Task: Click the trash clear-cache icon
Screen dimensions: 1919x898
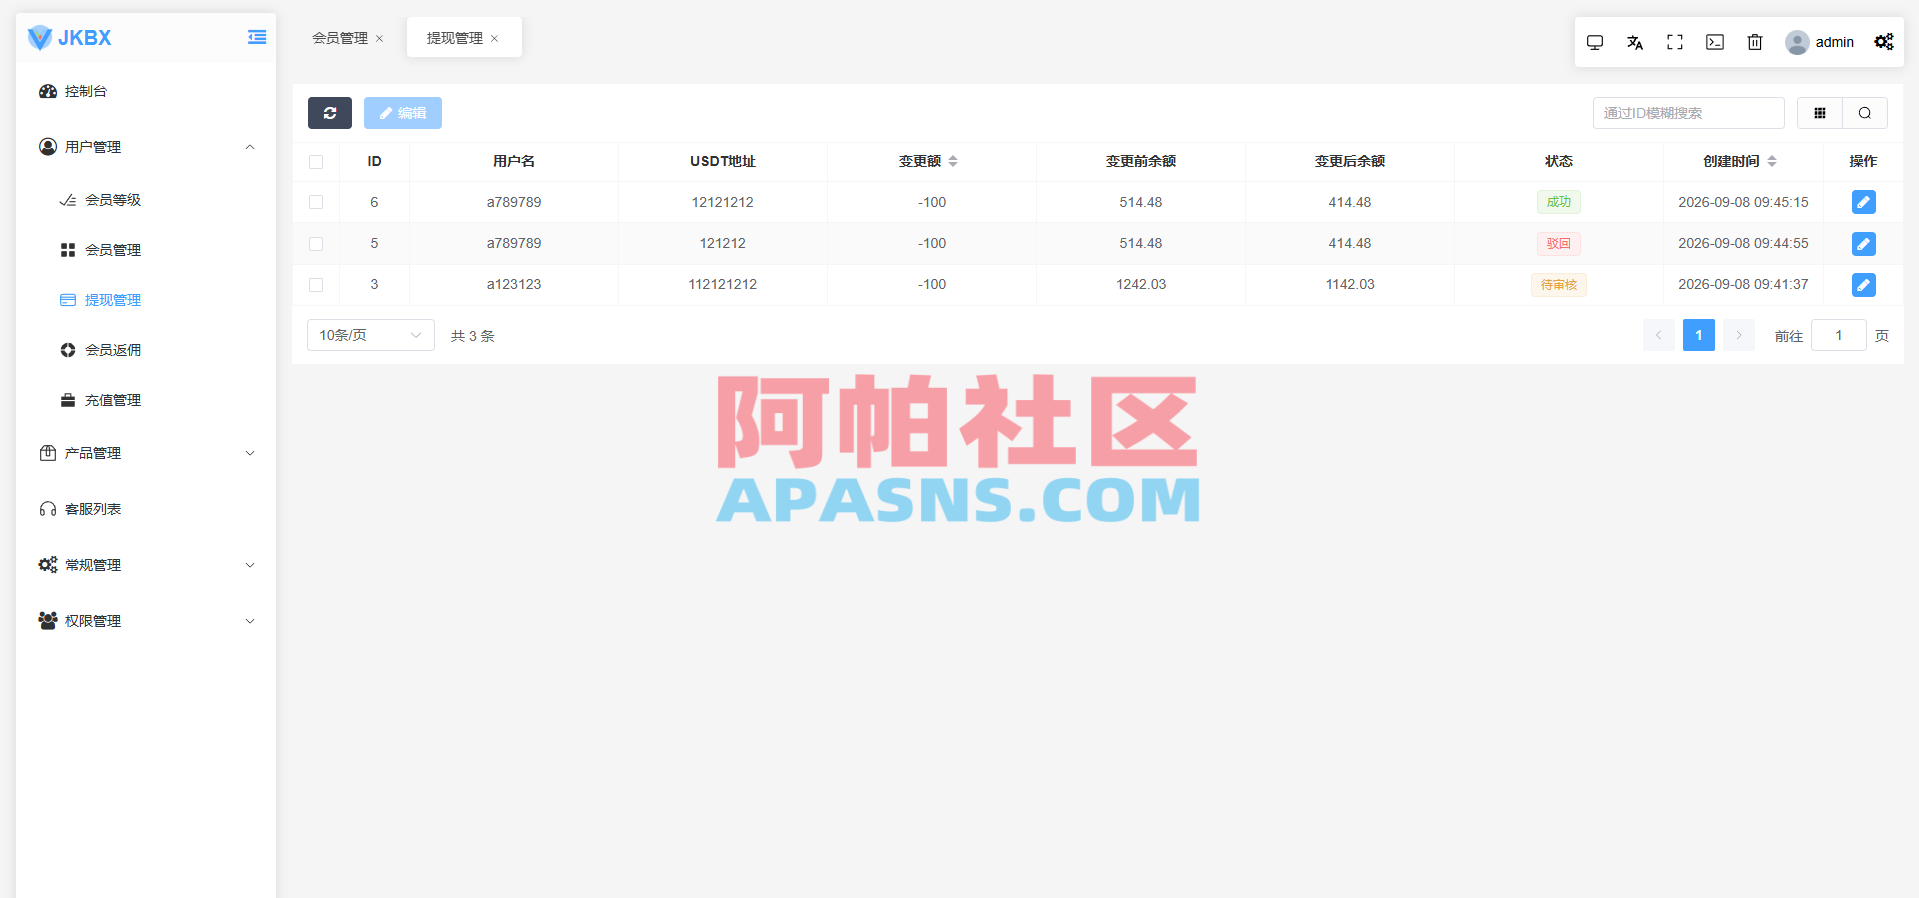Action: point(1755,42)
